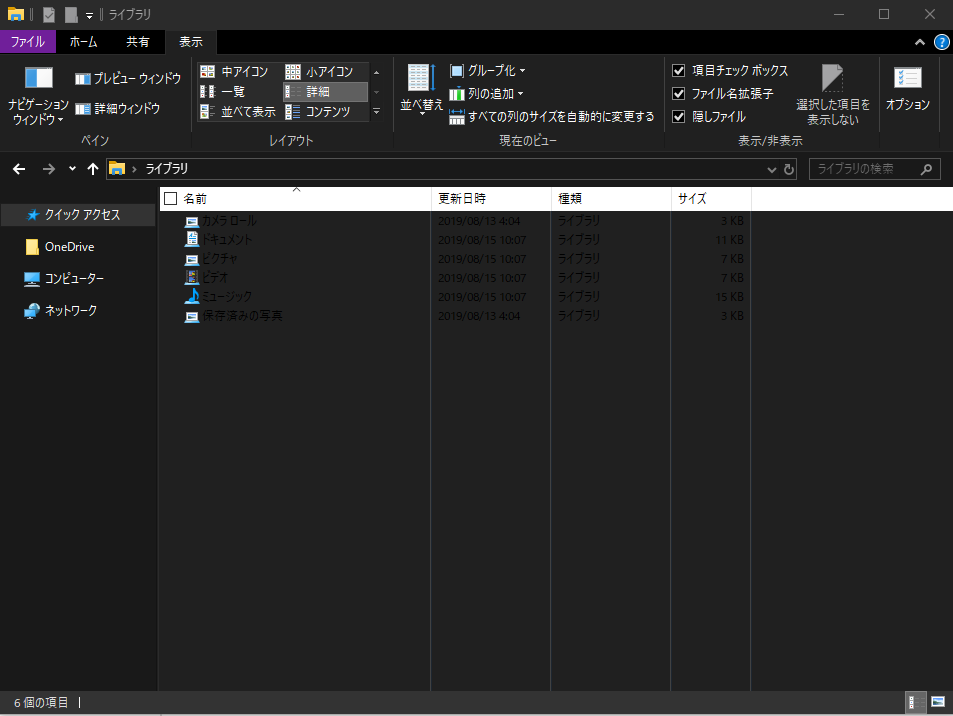Select Details layout (詳細)
Image resolution: width=953 pixels, height=716 pixels.
coord(325,92)
